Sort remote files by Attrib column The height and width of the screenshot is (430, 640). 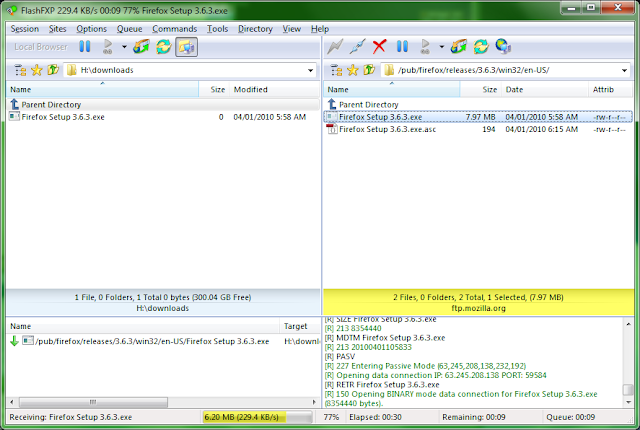[x=610, y=89]
